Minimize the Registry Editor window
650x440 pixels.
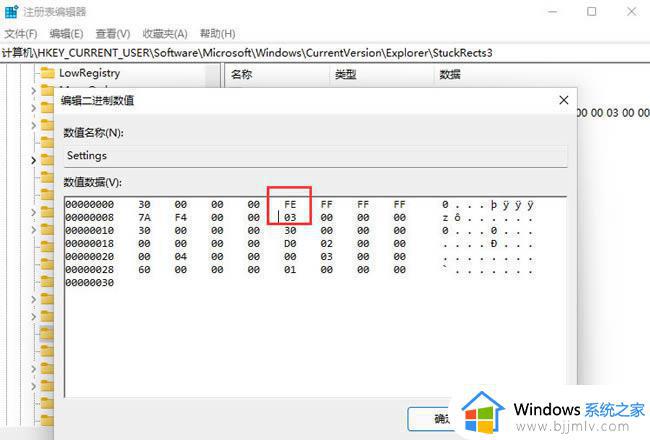click(x=553, y=12)
